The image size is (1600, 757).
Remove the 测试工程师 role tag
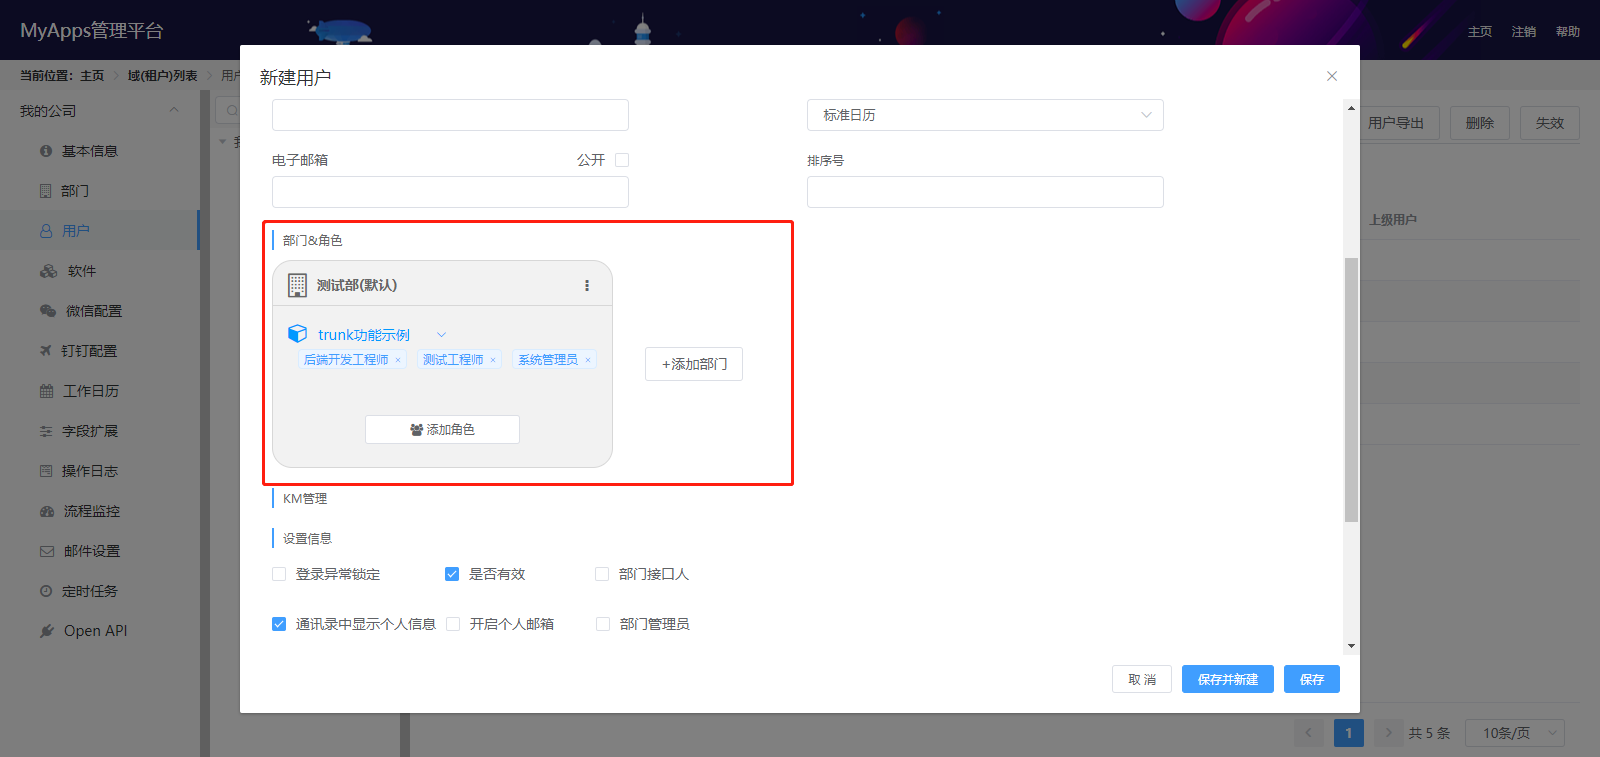[x=493, y=360]
